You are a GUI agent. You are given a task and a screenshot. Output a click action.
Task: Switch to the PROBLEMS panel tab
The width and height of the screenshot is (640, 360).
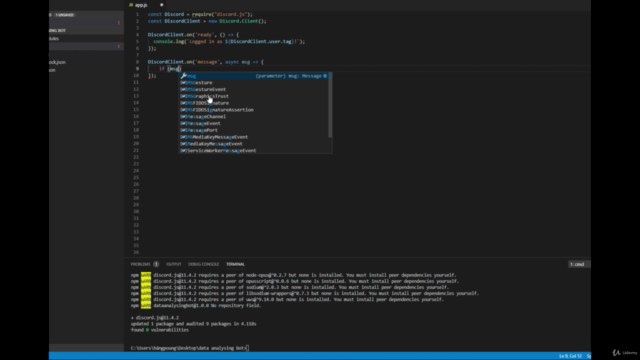[x=140, y=264]
